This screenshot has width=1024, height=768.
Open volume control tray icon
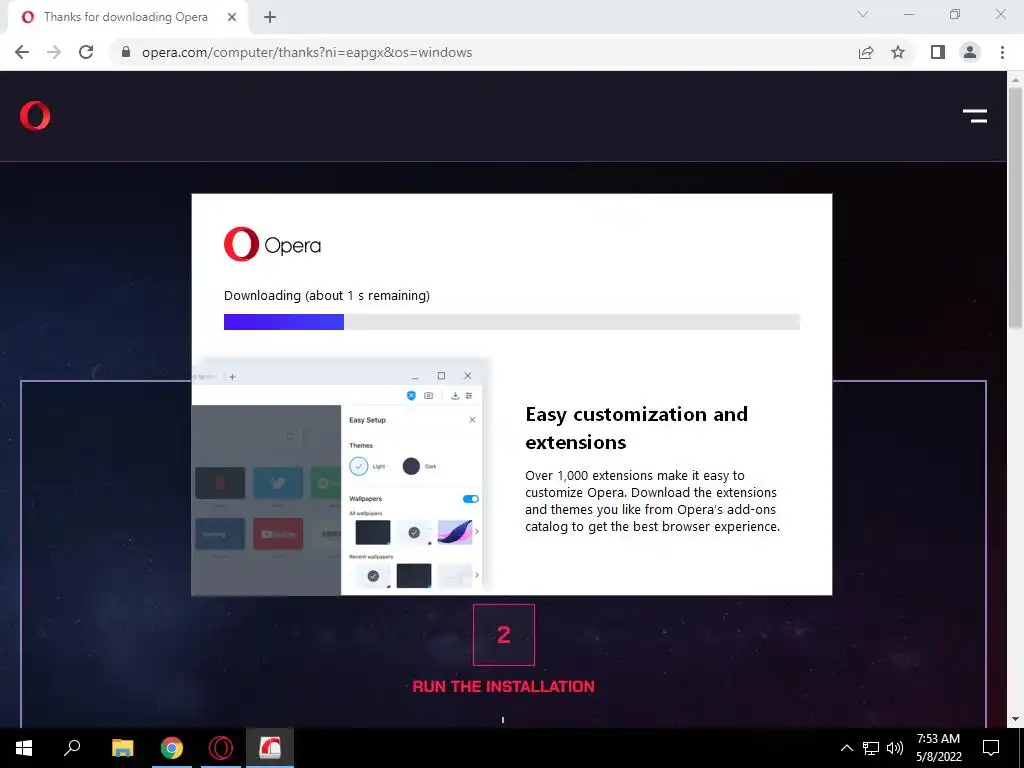point(895,748)
